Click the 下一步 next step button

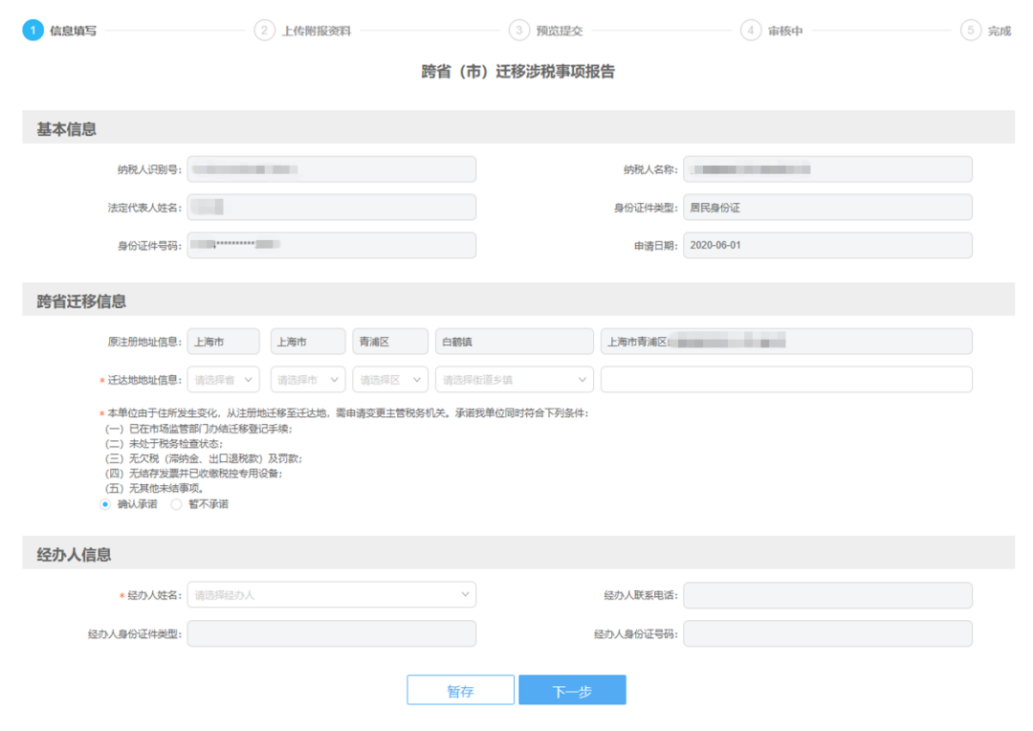(x=572, y=691)
